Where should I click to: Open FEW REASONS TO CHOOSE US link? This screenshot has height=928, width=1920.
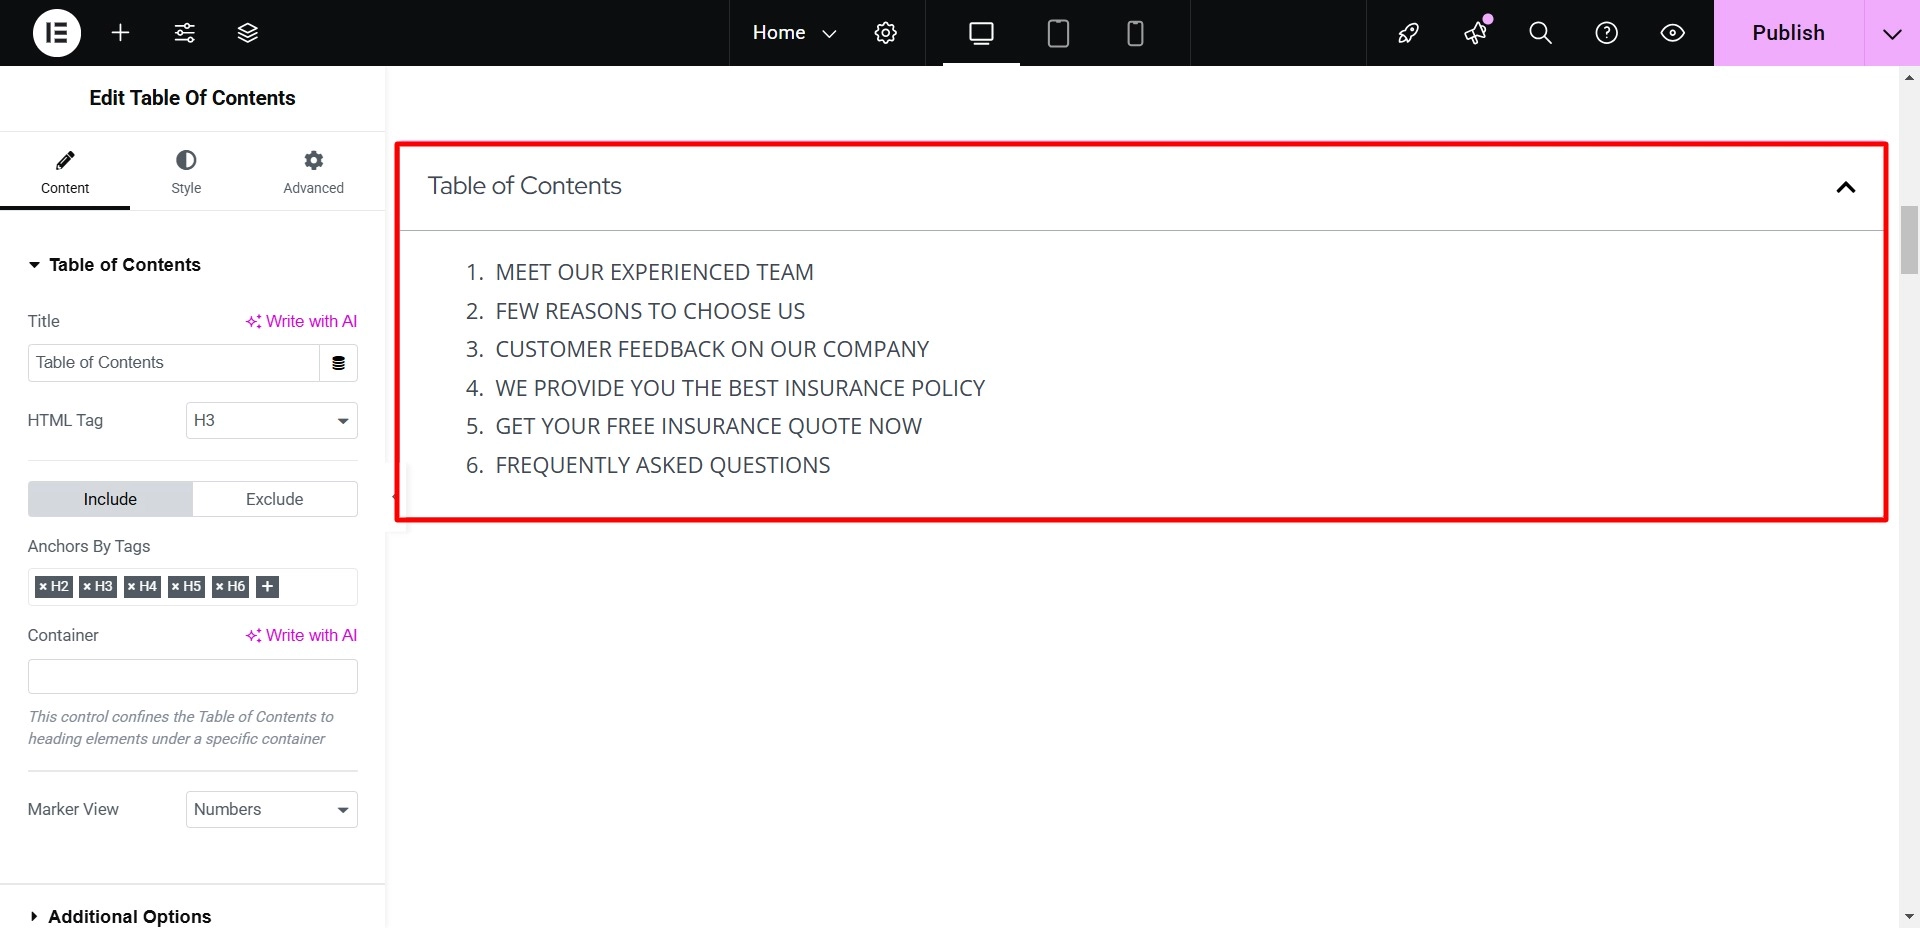(x=650, y=311)
